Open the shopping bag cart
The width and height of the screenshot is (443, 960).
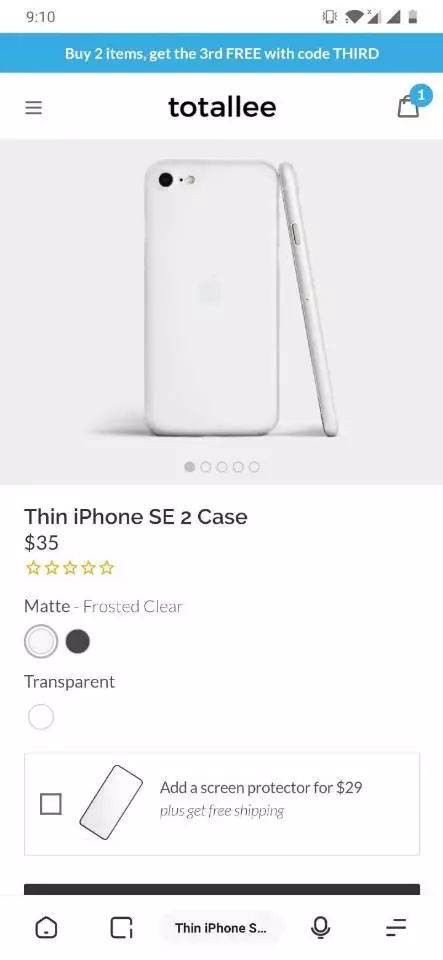(x=408, y=108)
